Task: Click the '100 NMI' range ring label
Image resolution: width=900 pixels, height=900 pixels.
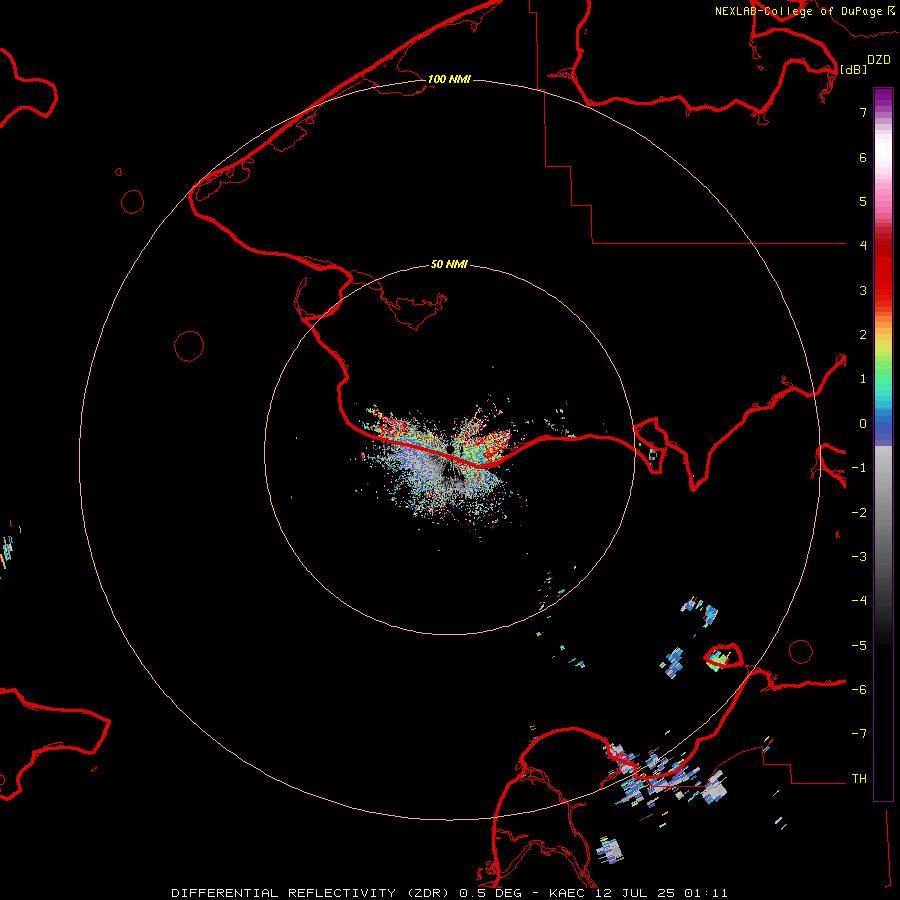Action: coord(449,79)
